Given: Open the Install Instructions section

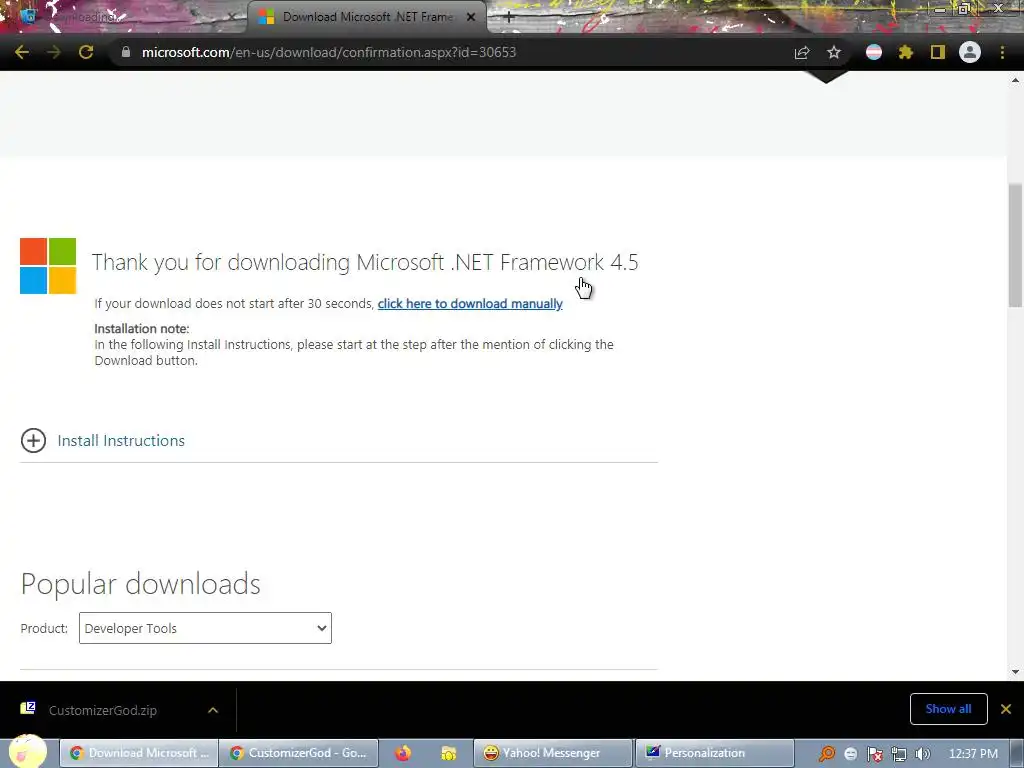Looking at the screenshot, I should pos(121,441).
